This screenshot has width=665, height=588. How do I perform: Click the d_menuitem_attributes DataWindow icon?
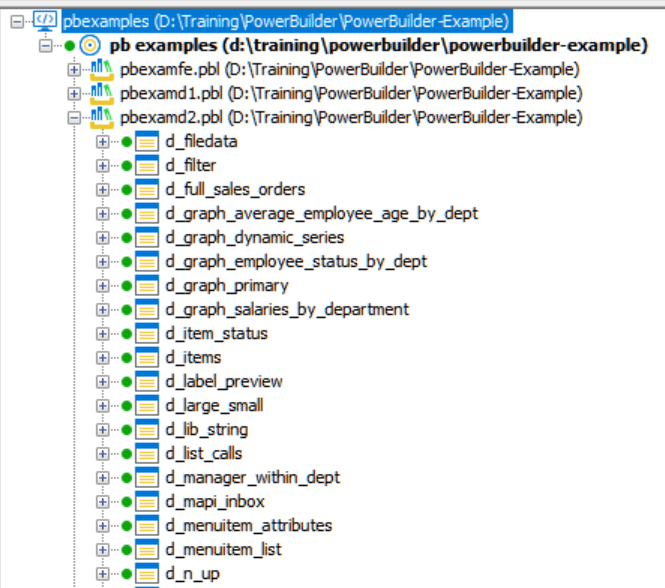click(x=147, y=526)
